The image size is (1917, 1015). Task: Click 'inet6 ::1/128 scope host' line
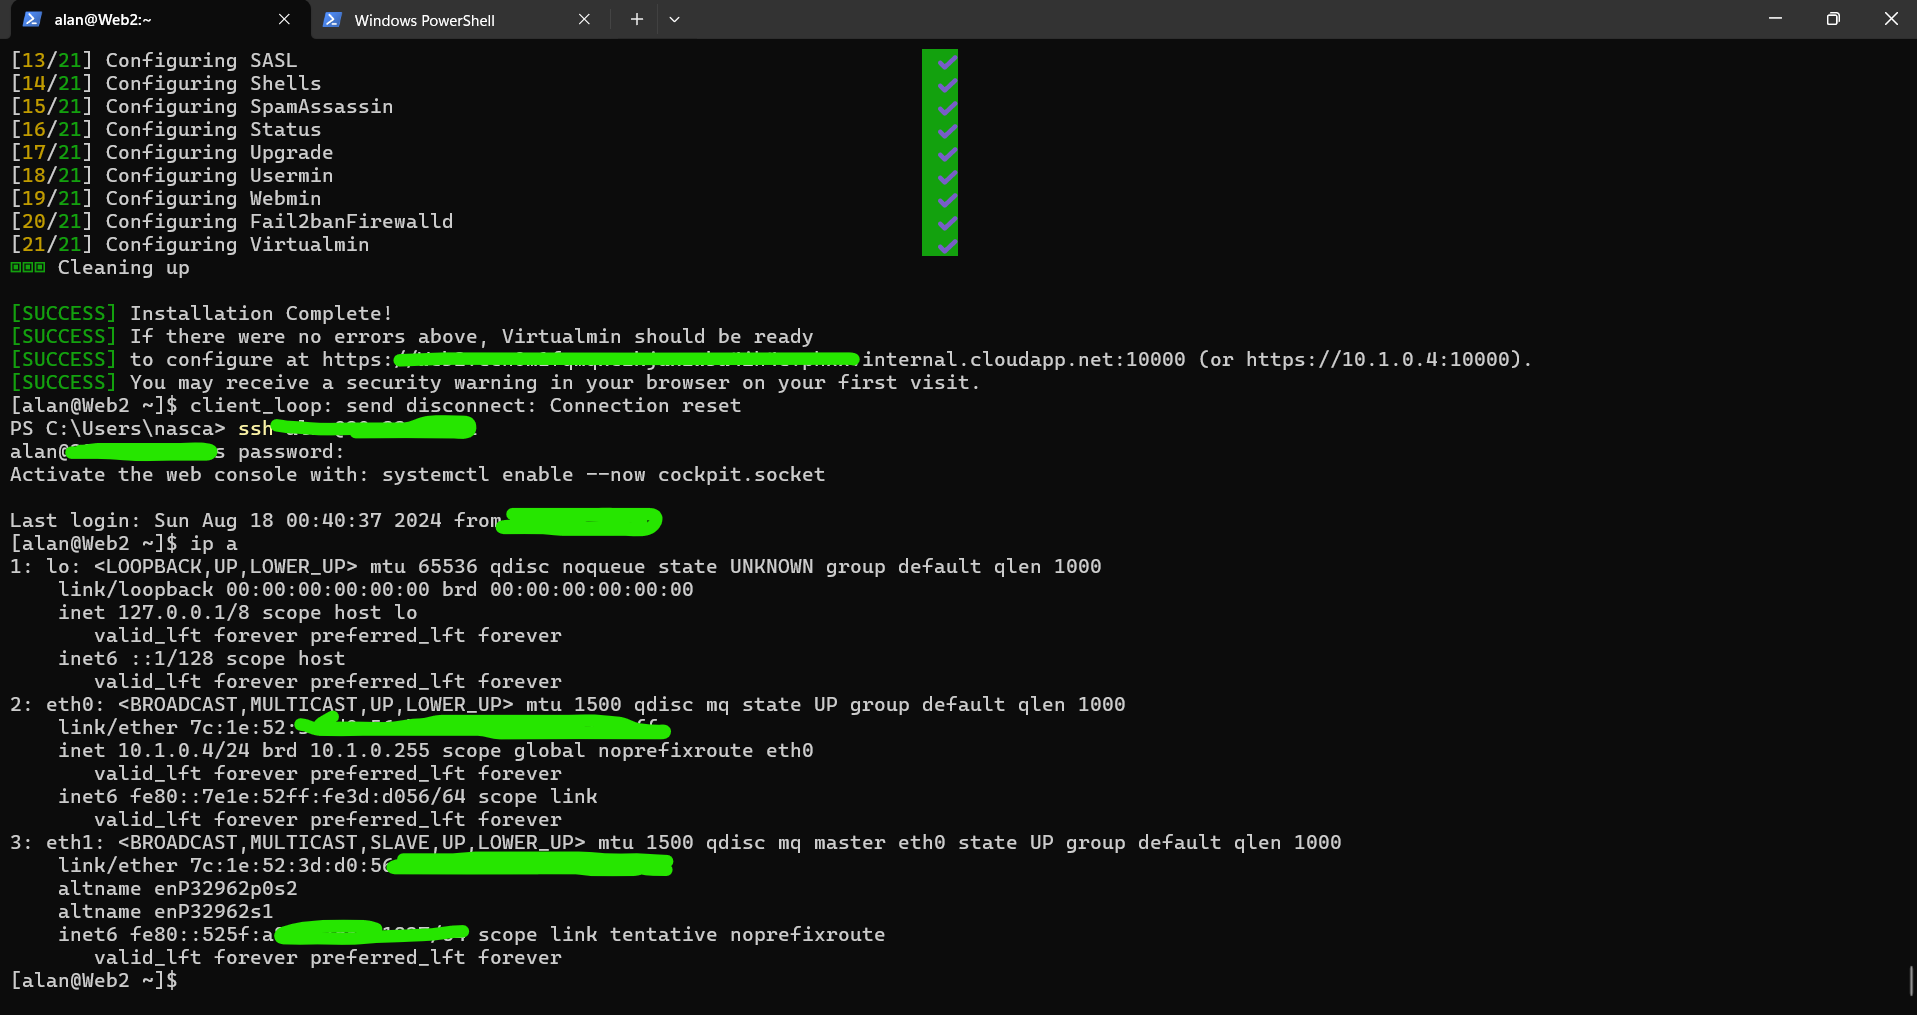202,659
